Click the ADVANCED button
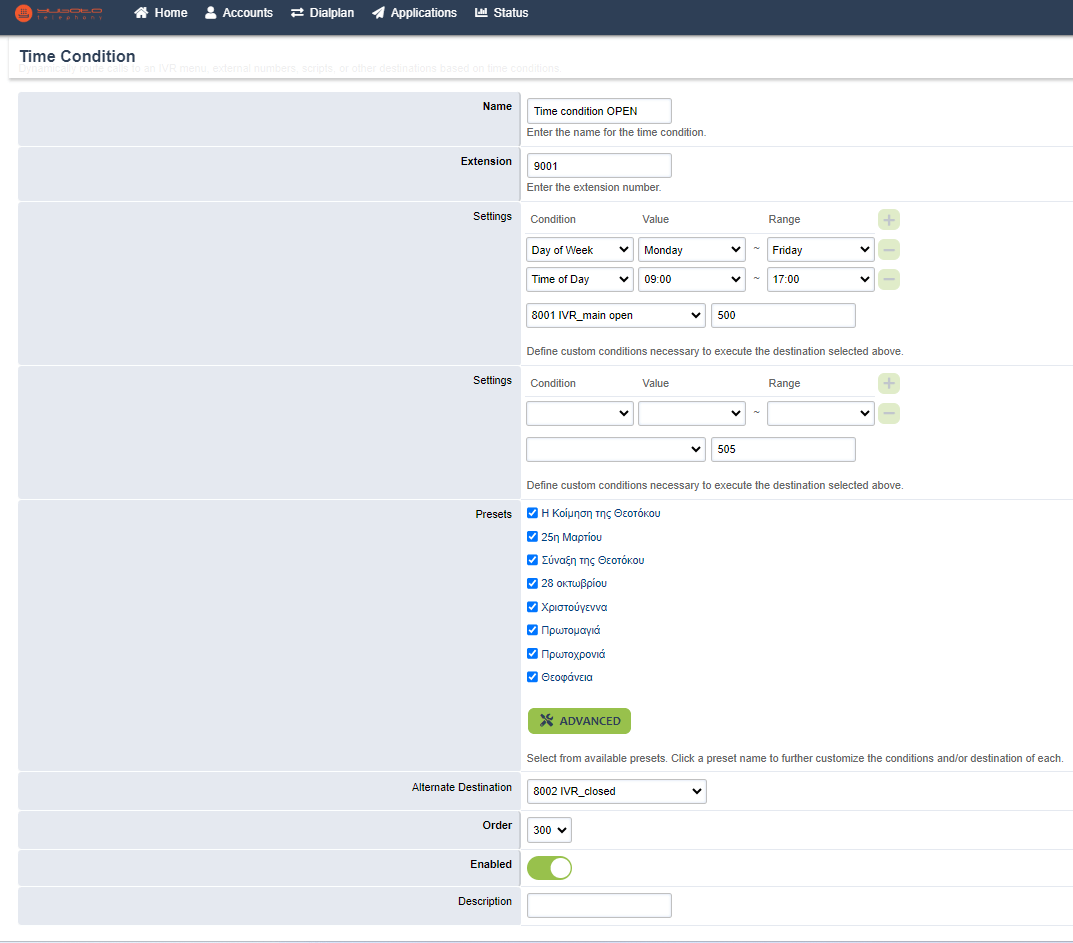Image resolution: width=1073 pixels, height=943 pixels. [x=579, y=721]
